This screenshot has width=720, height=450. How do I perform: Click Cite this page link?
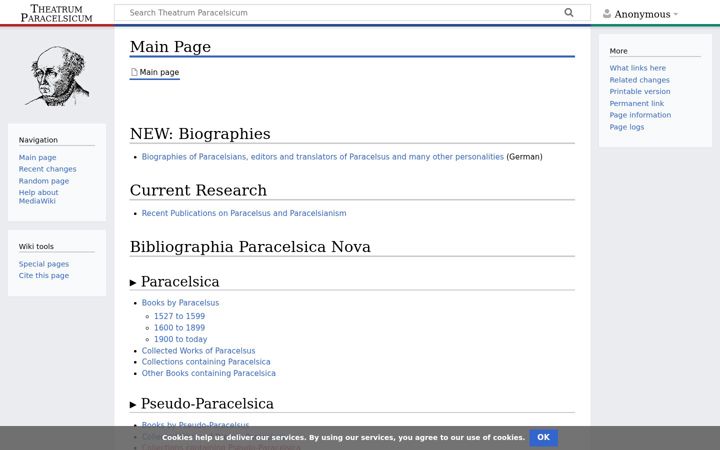coord(44,276)
